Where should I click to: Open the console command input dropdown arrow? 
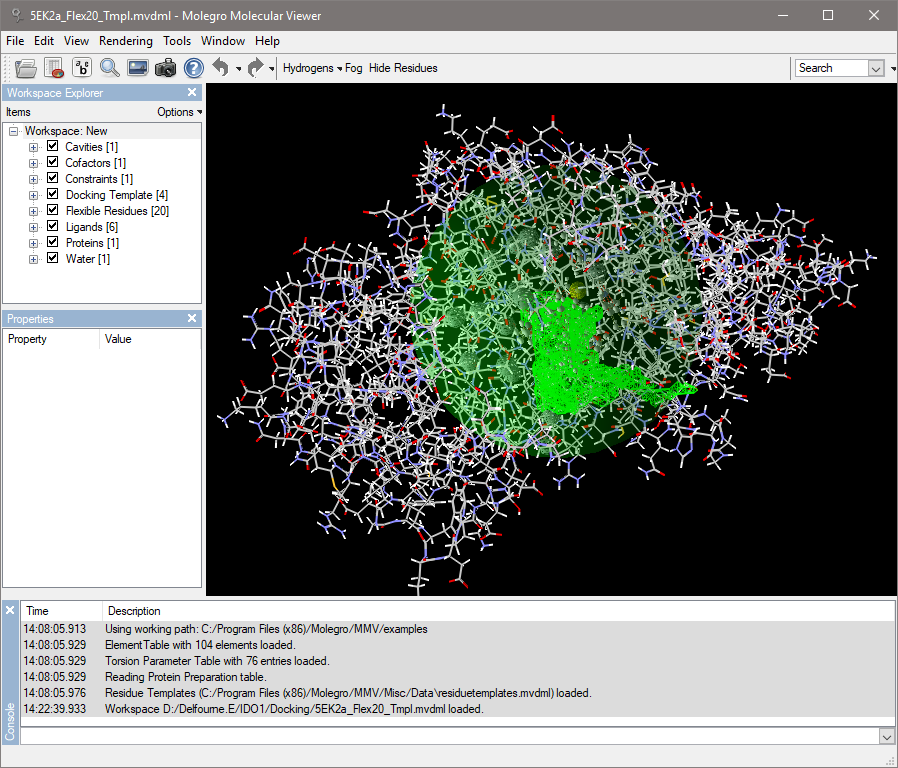pos(887,737)
